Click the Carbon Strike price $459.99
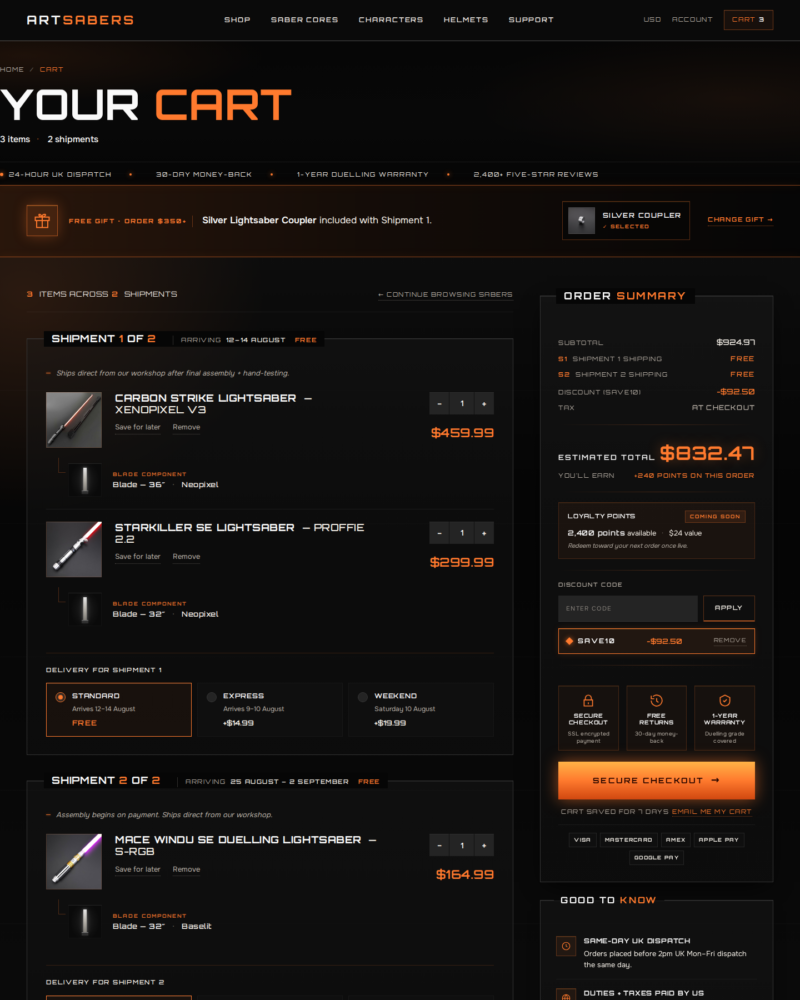Image resolution: width=800 pixels, height=1000 pixels. click(x=463, y=433)
